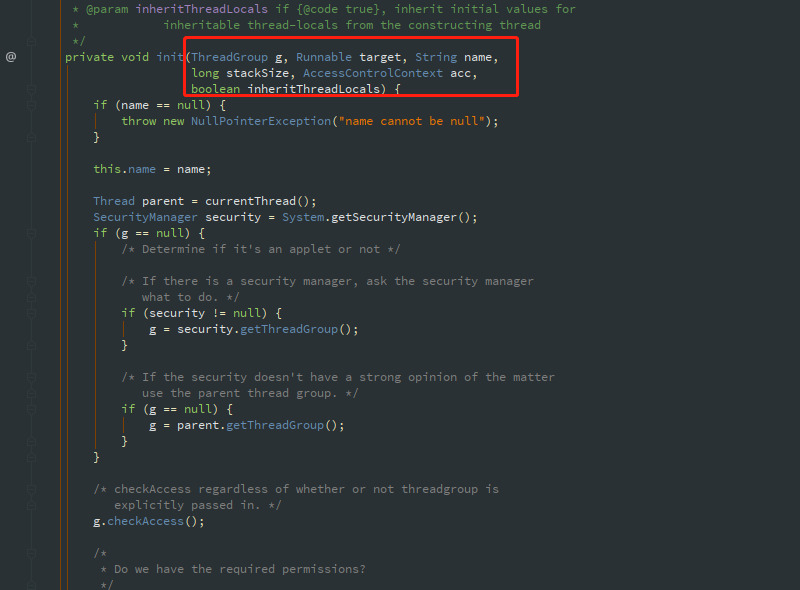Click the "name cannot be null" string

tap(411, 121)
